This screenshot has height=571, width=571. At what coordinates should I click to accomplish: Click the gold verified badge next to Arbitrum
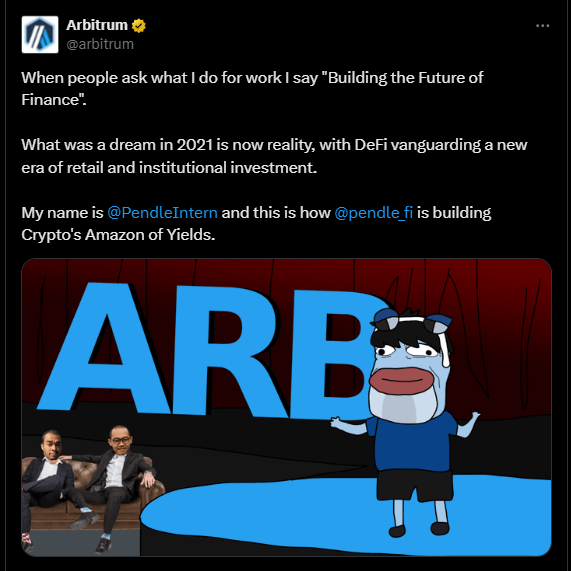tap(139, 26)
